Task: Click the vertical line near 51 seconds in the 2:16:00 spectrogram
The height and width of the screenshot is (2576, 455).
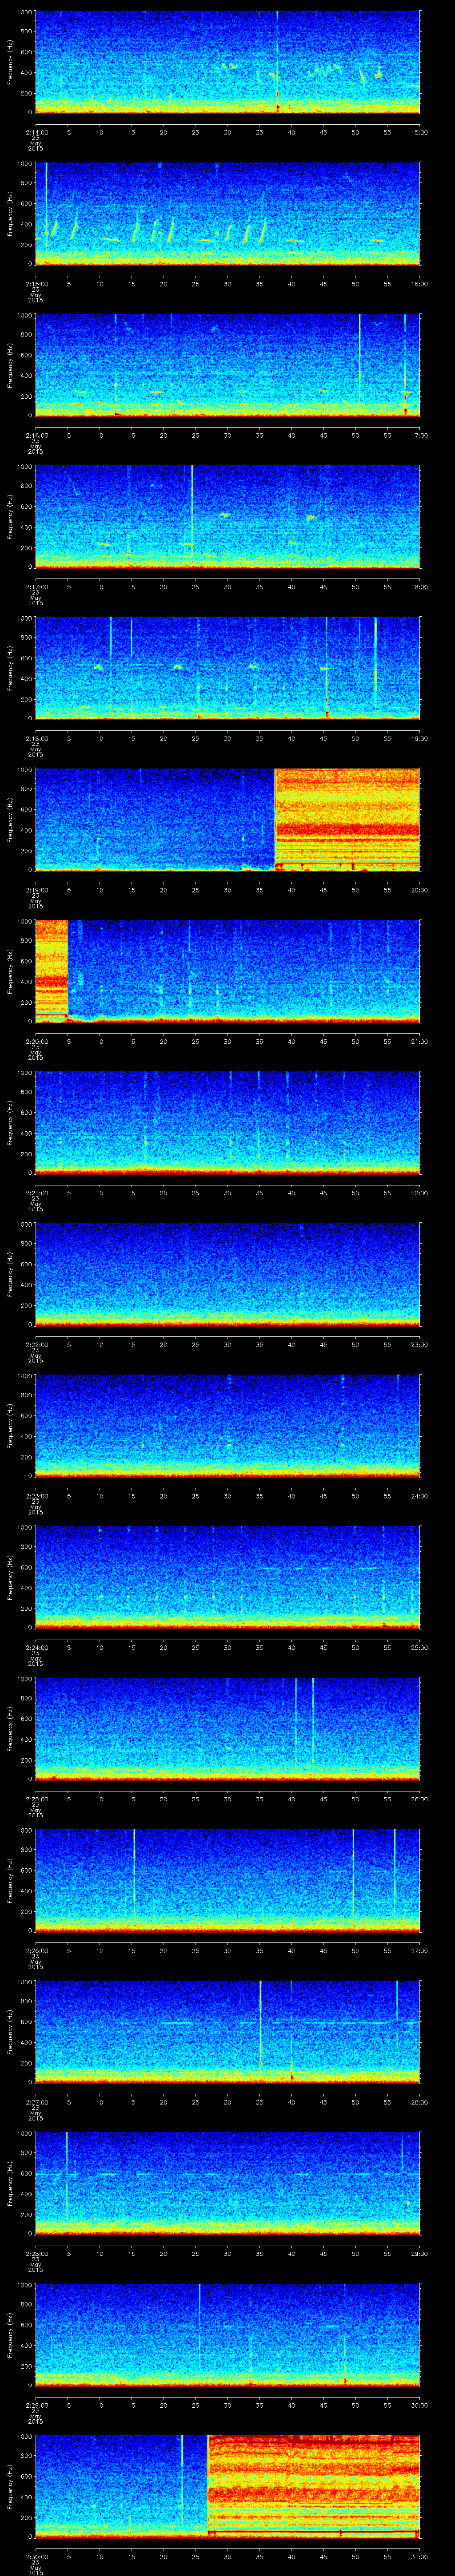Action: 360,358
